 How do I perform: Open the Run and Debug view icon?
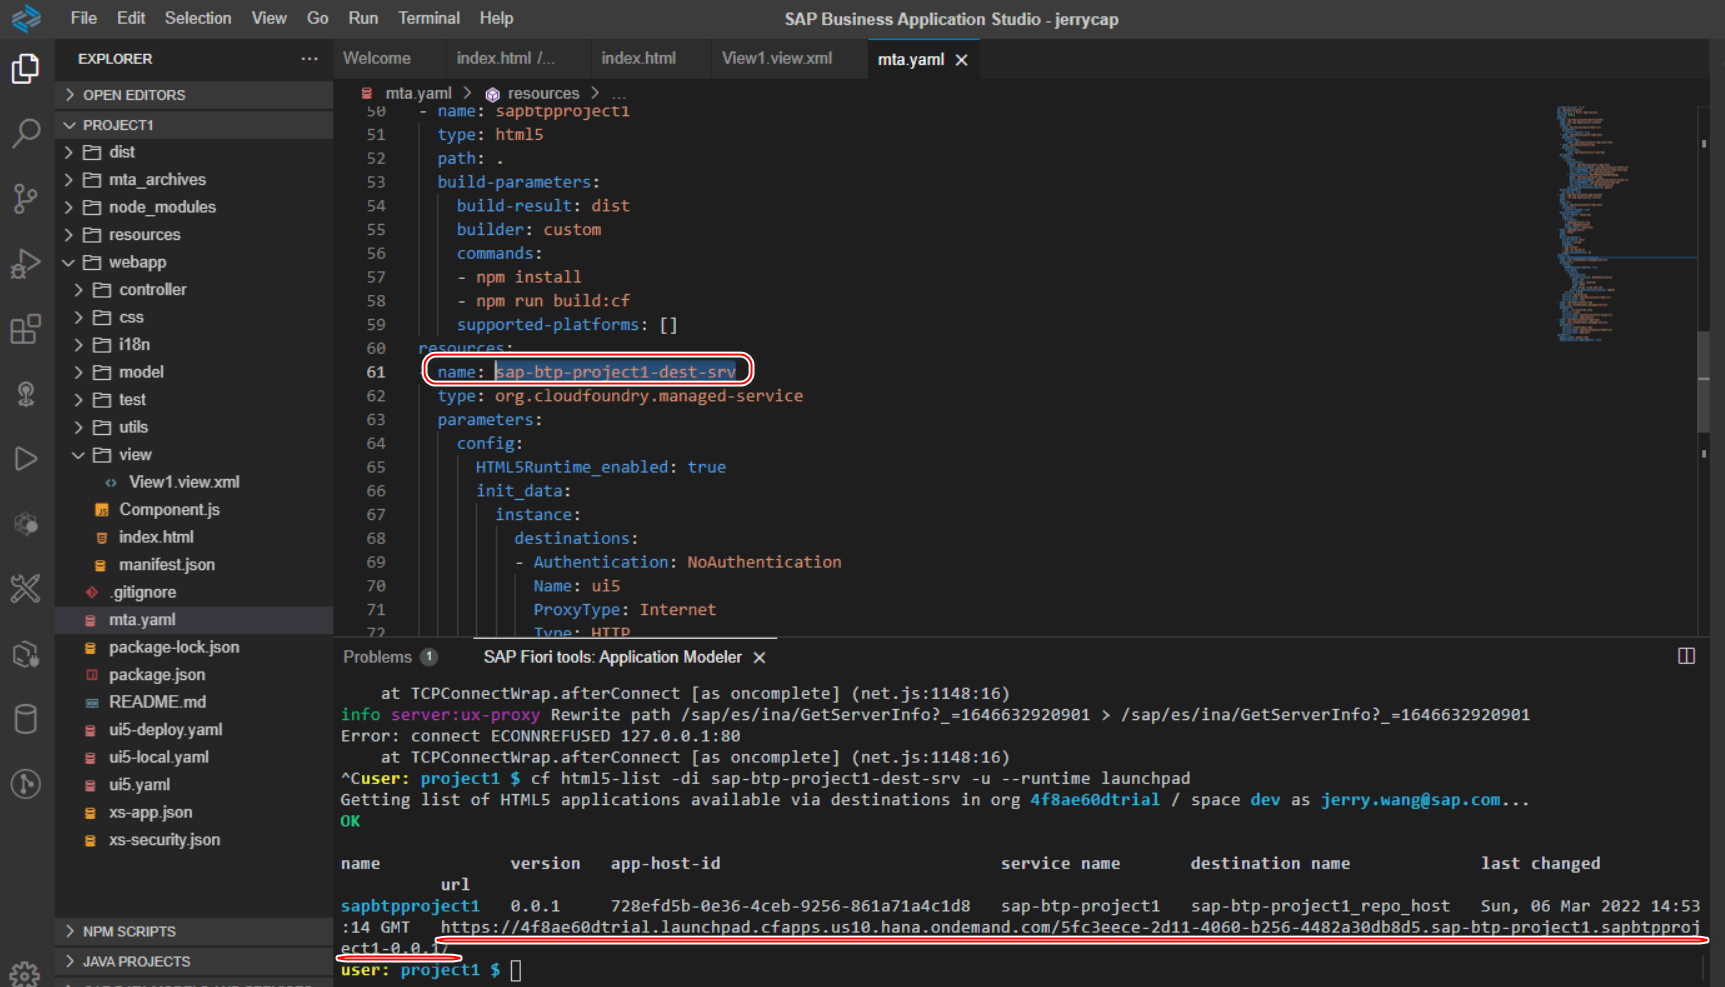26,264
